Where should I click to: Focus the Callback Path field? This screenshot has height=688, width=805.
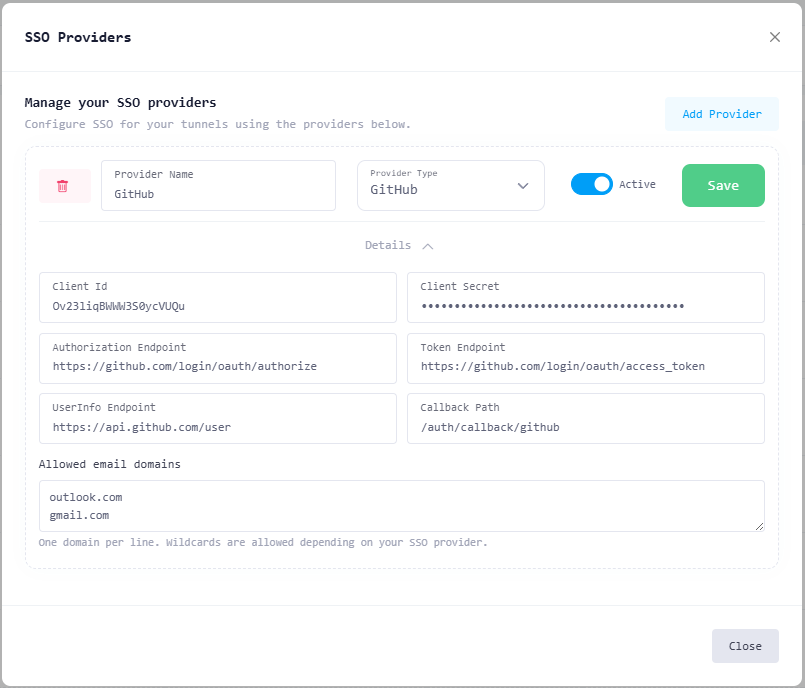point(585,427)
